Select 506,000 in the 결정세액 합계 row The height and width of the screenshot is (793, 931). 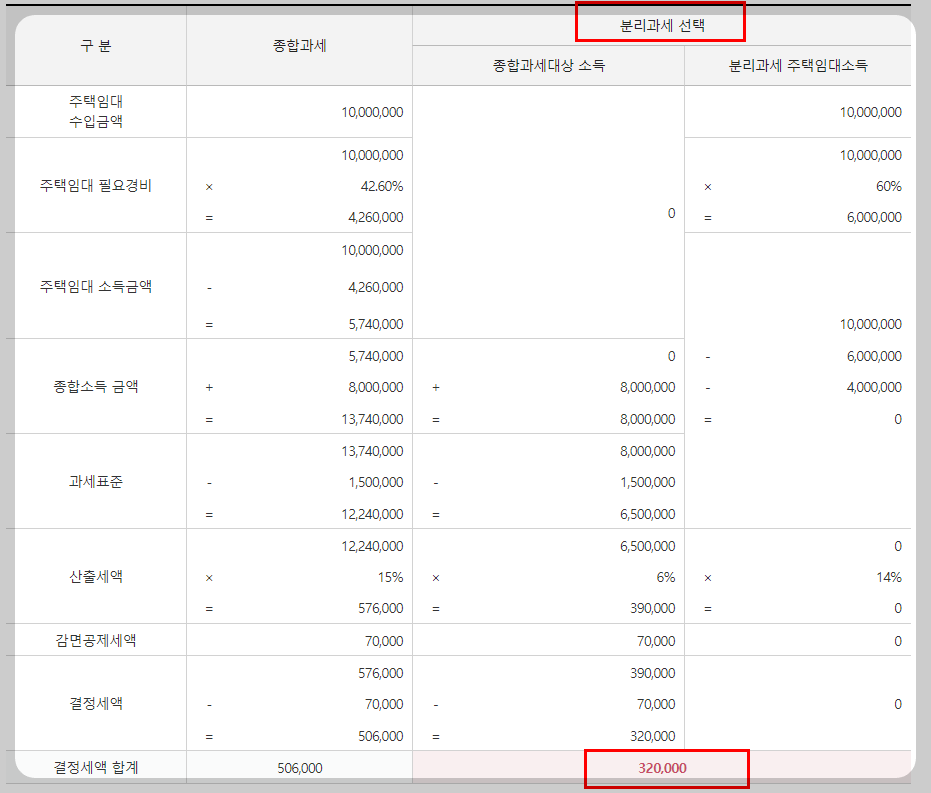[300, 768]
